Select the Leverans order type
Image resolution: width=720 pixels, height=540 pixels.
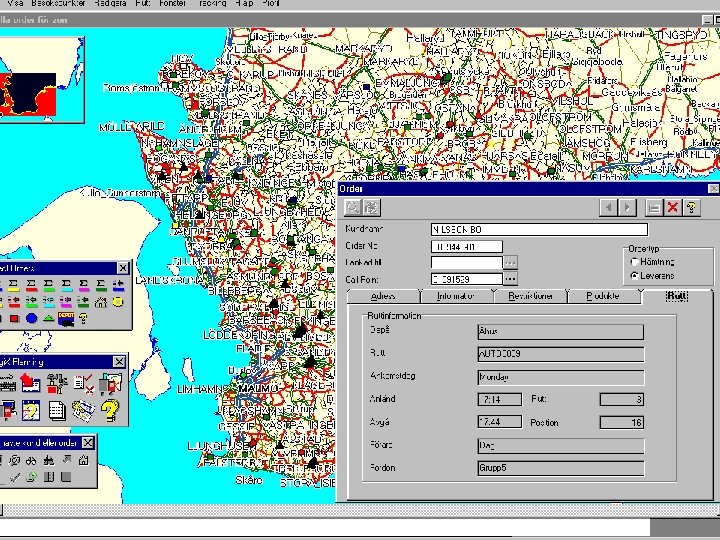(653, 276)
